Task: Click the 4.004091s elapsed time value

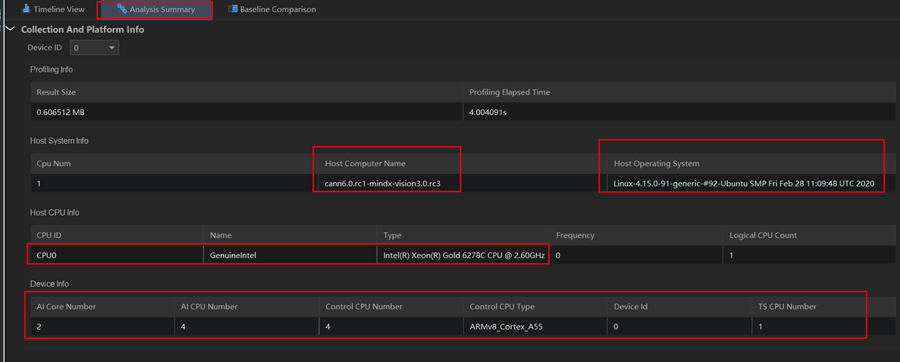Action: tap(487, 112)
